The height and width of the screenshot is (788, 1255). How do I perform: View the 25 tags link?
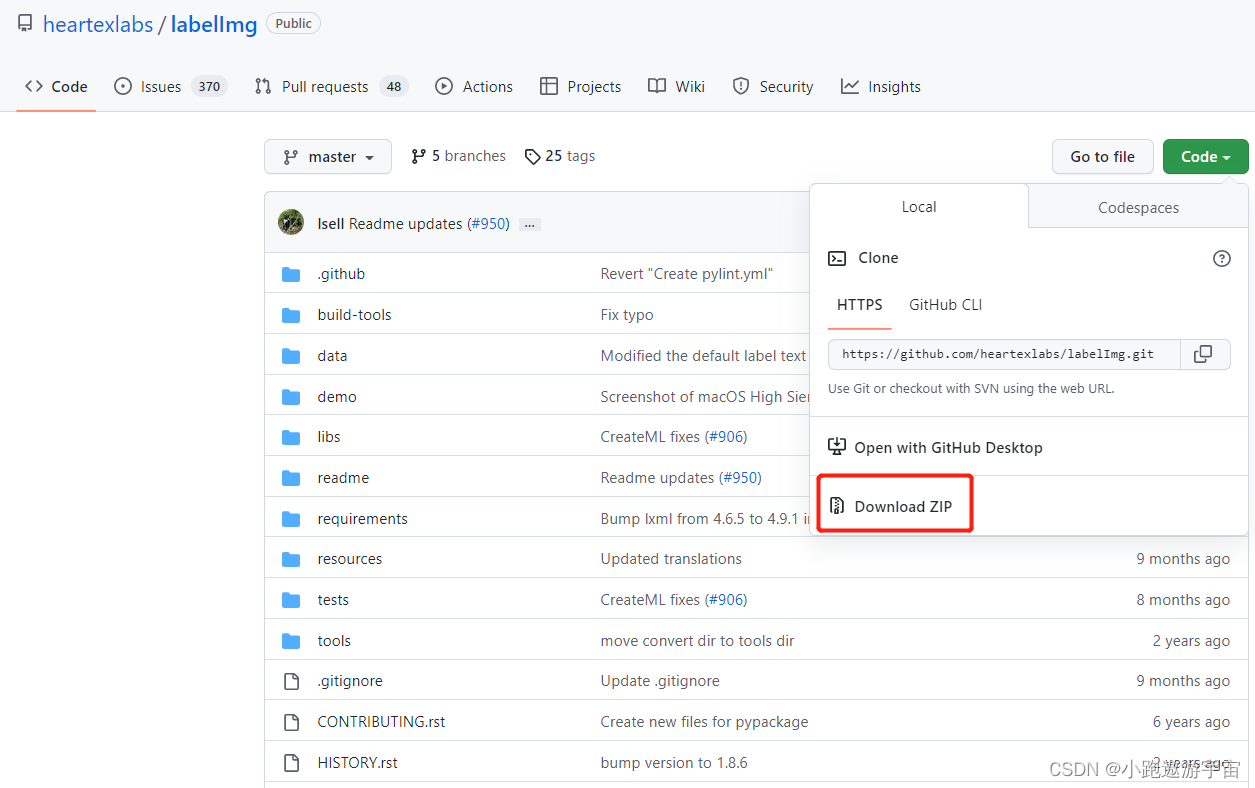(560, 156)
